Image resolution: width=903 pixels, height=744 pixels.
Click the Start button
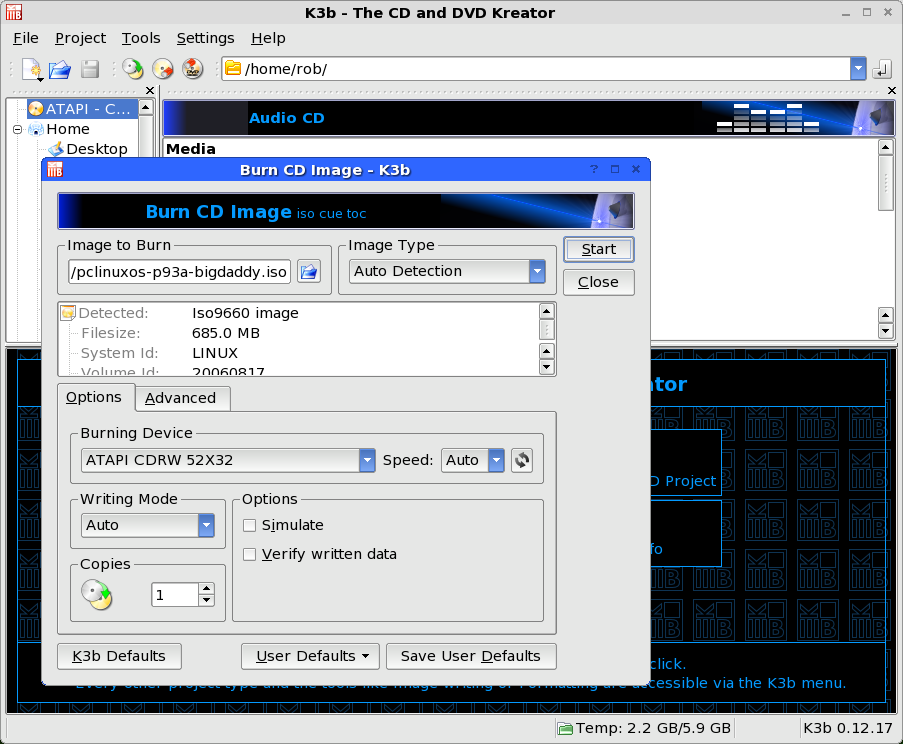click(x=599, y=249)
